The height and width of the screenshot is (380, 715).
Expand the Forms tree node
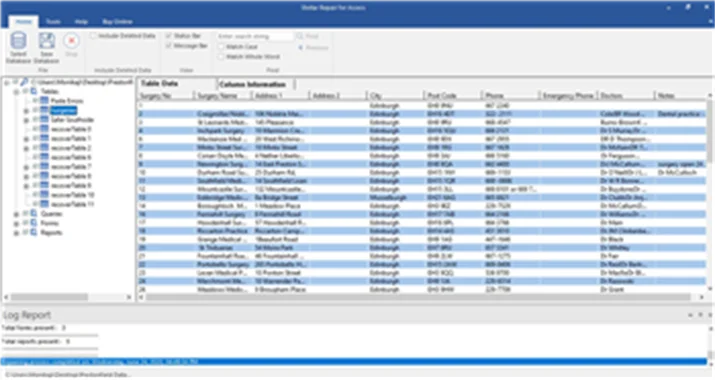click(16, 223)
